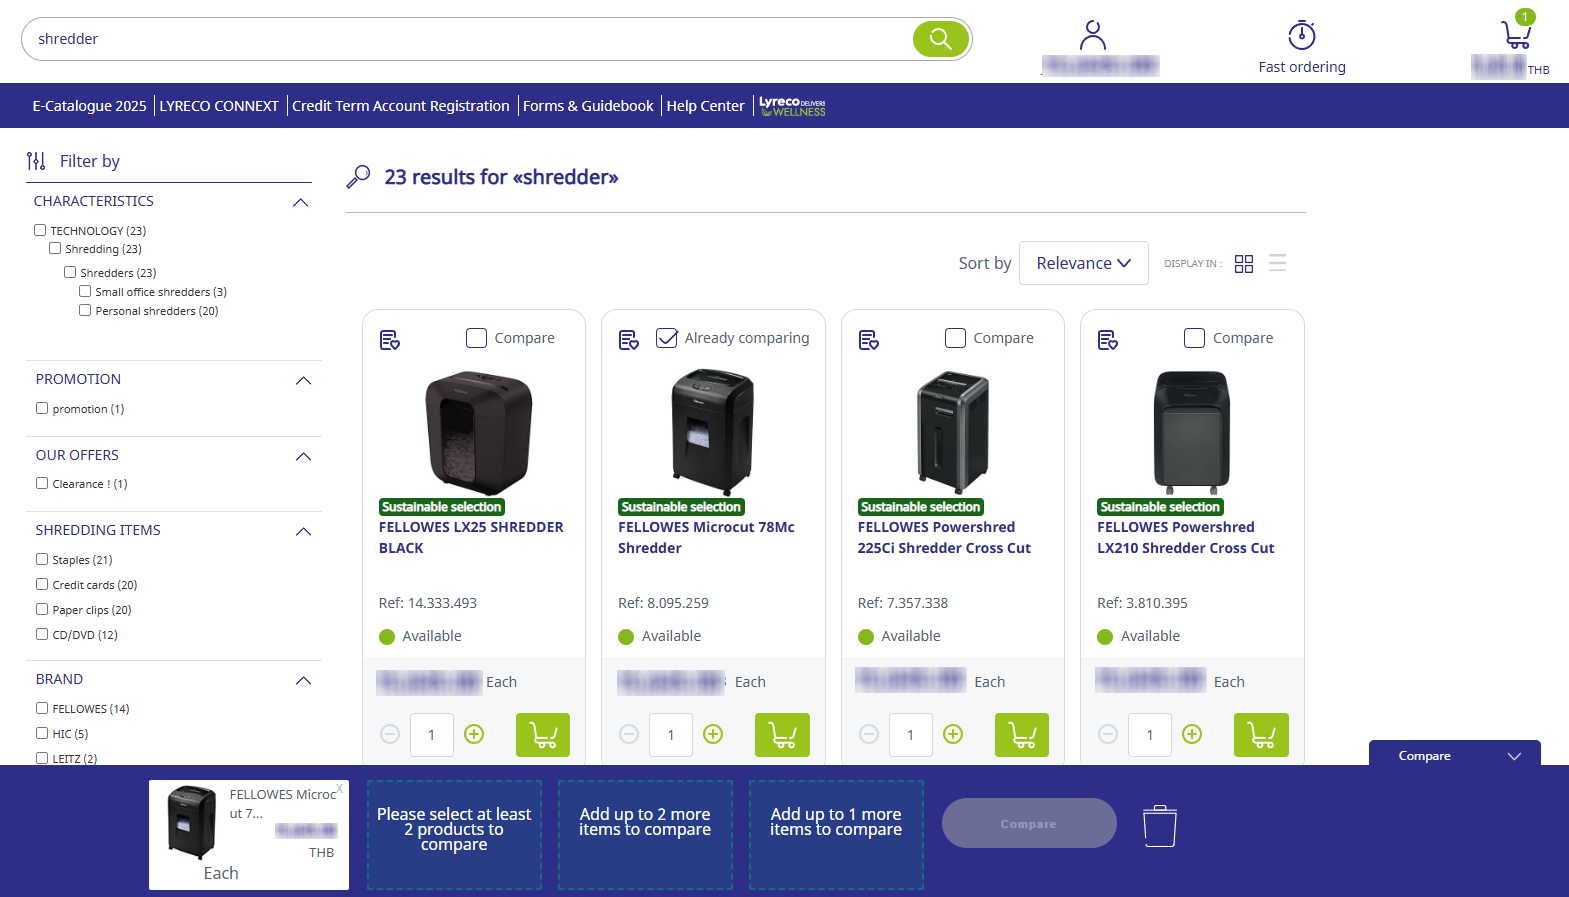Add Powershred 225Ci to cart
The image size is (1569, 897).
pos(1022,735)
